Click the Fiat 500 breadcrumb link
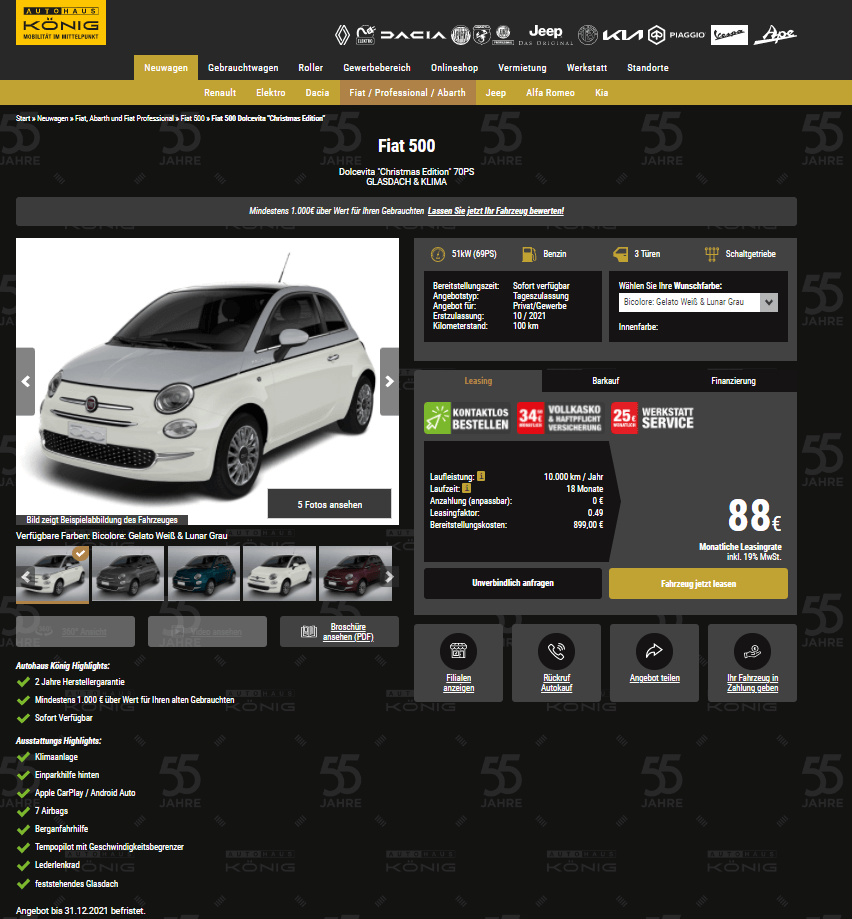This screenshot has height=919, width=852. click(x=192, y=118)
